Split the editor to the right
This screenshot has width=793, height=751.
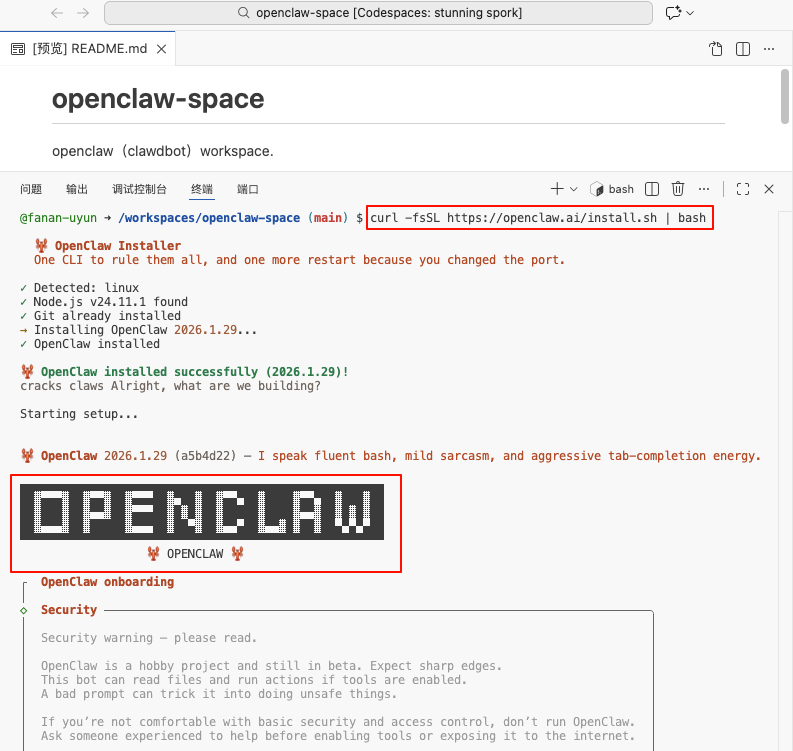[743, 49]
